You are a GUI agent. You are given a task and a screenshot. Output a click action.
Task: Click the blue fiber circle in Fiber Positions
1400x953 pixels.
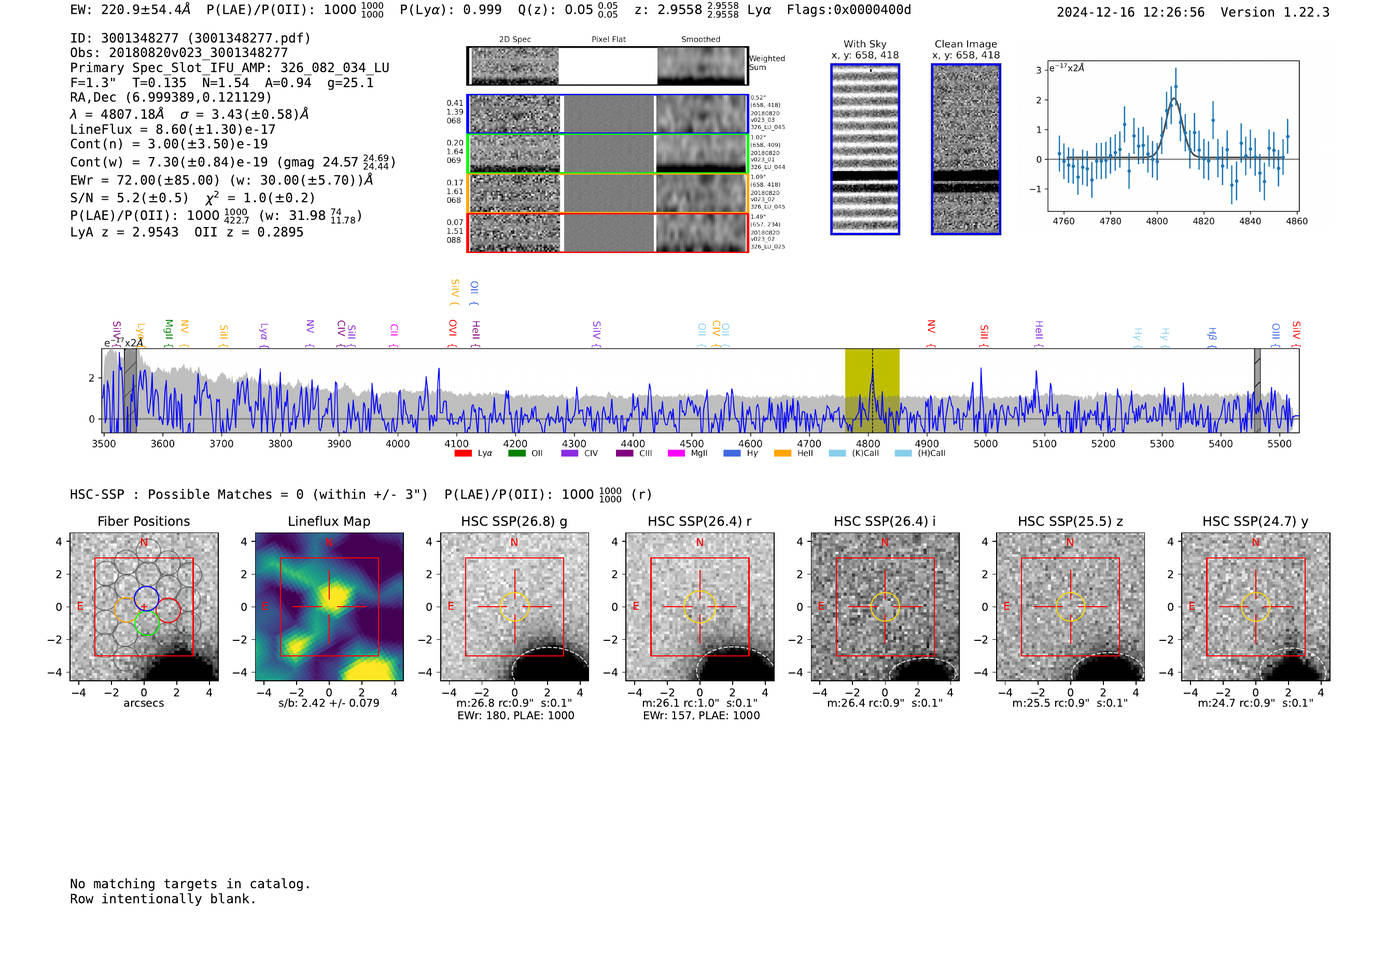pos(146,598)
